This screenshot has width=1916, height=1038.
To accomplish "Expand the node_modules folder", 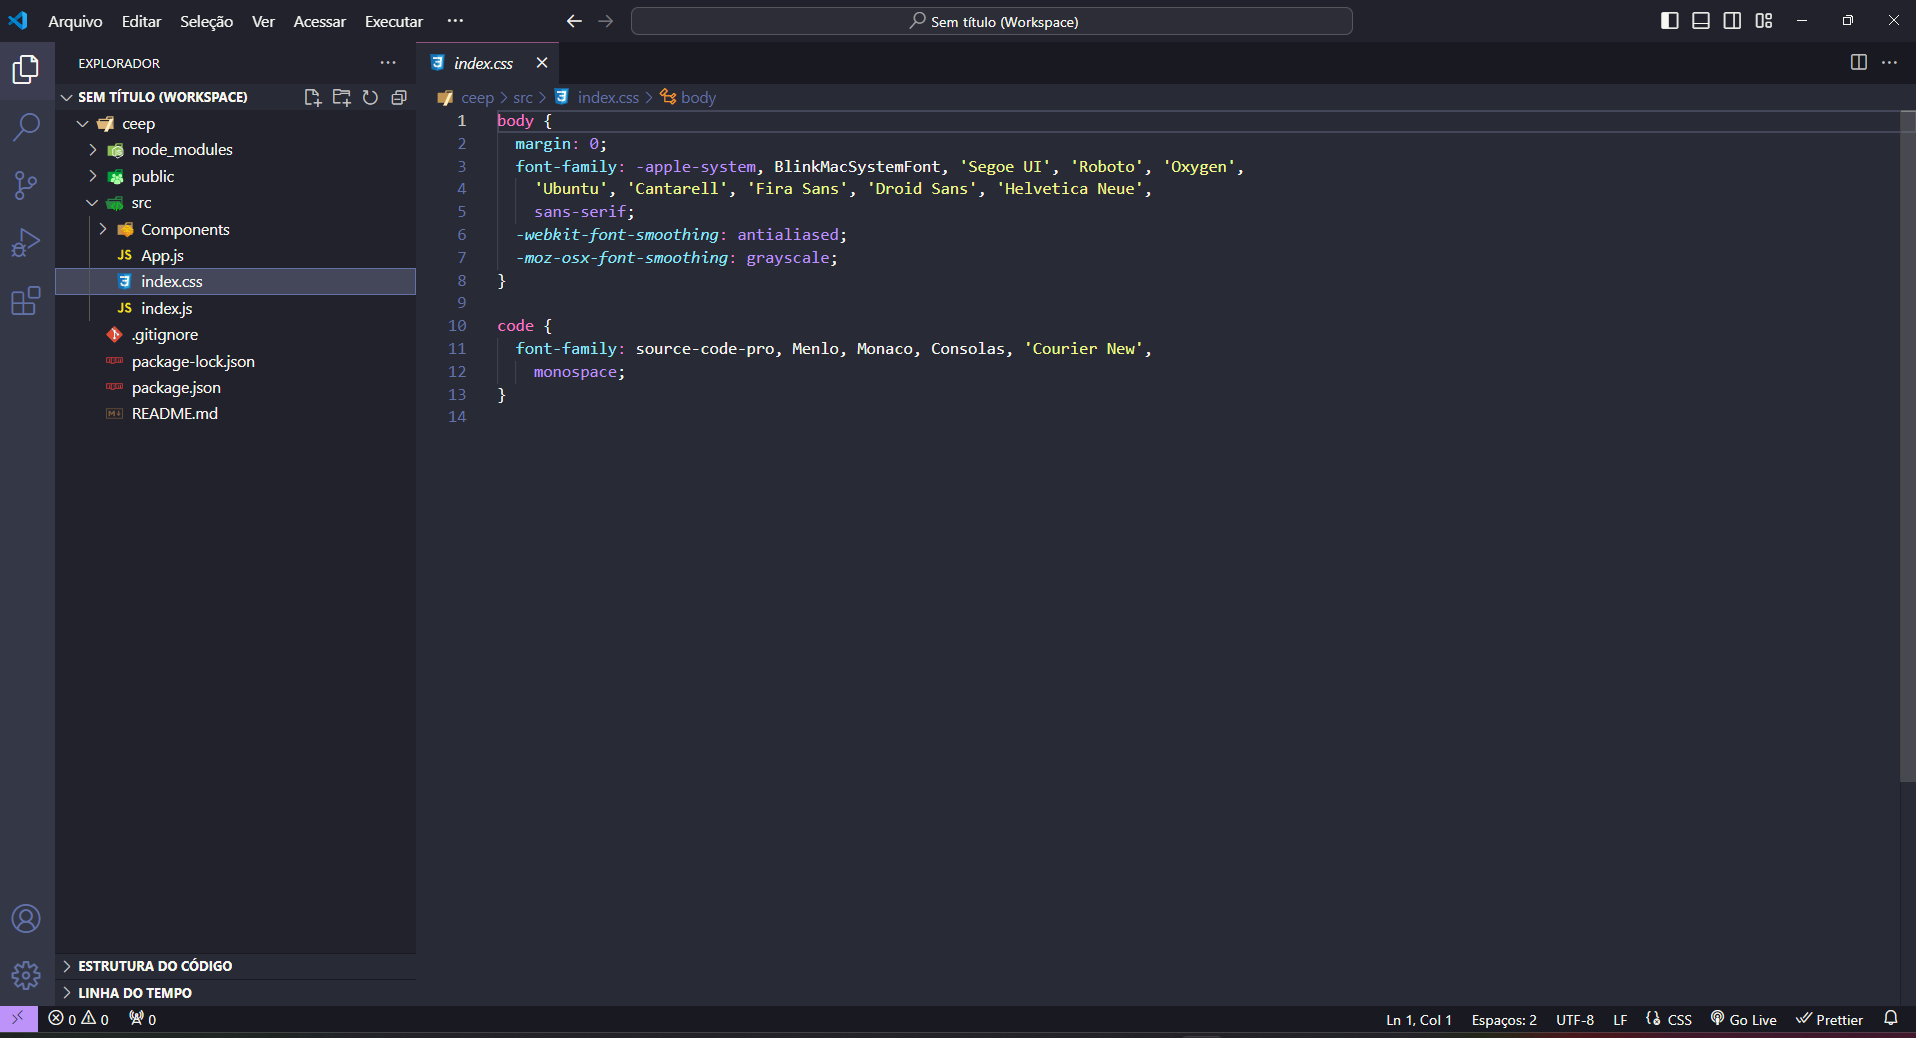I will (x=93, y=150).
